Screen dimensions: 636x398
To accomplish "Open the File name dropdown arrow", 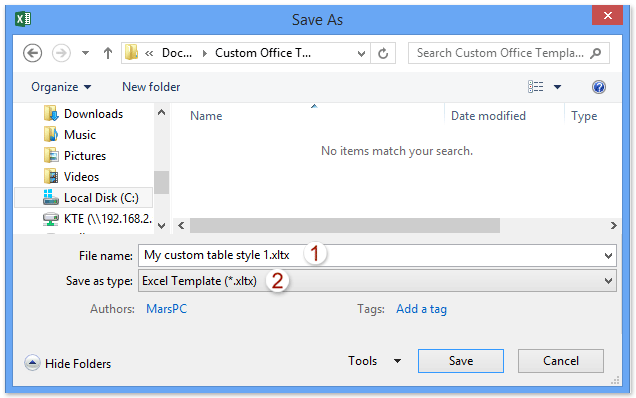I will click(x=608, y=256).
